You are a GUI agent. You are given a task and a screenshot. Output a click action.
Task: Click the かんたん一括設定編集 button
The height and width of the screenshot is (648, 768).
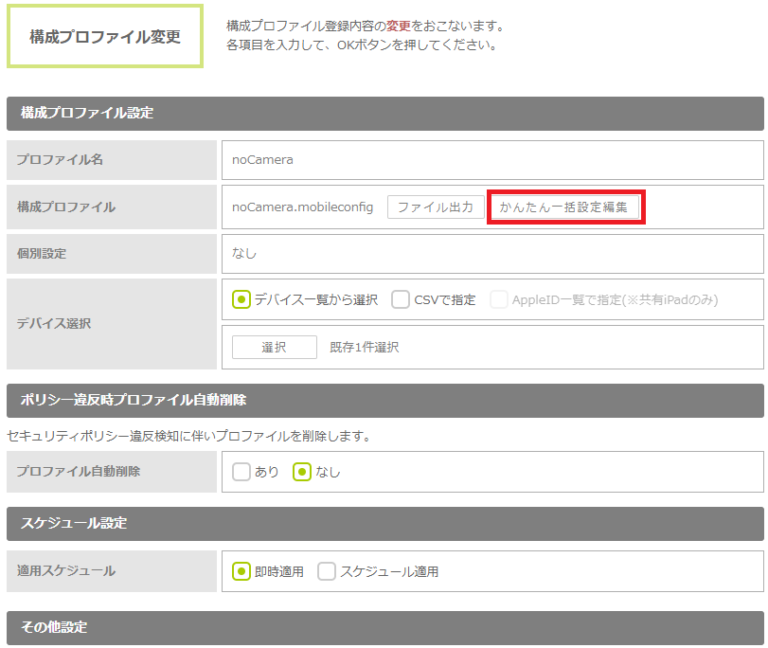click(564, 207)
